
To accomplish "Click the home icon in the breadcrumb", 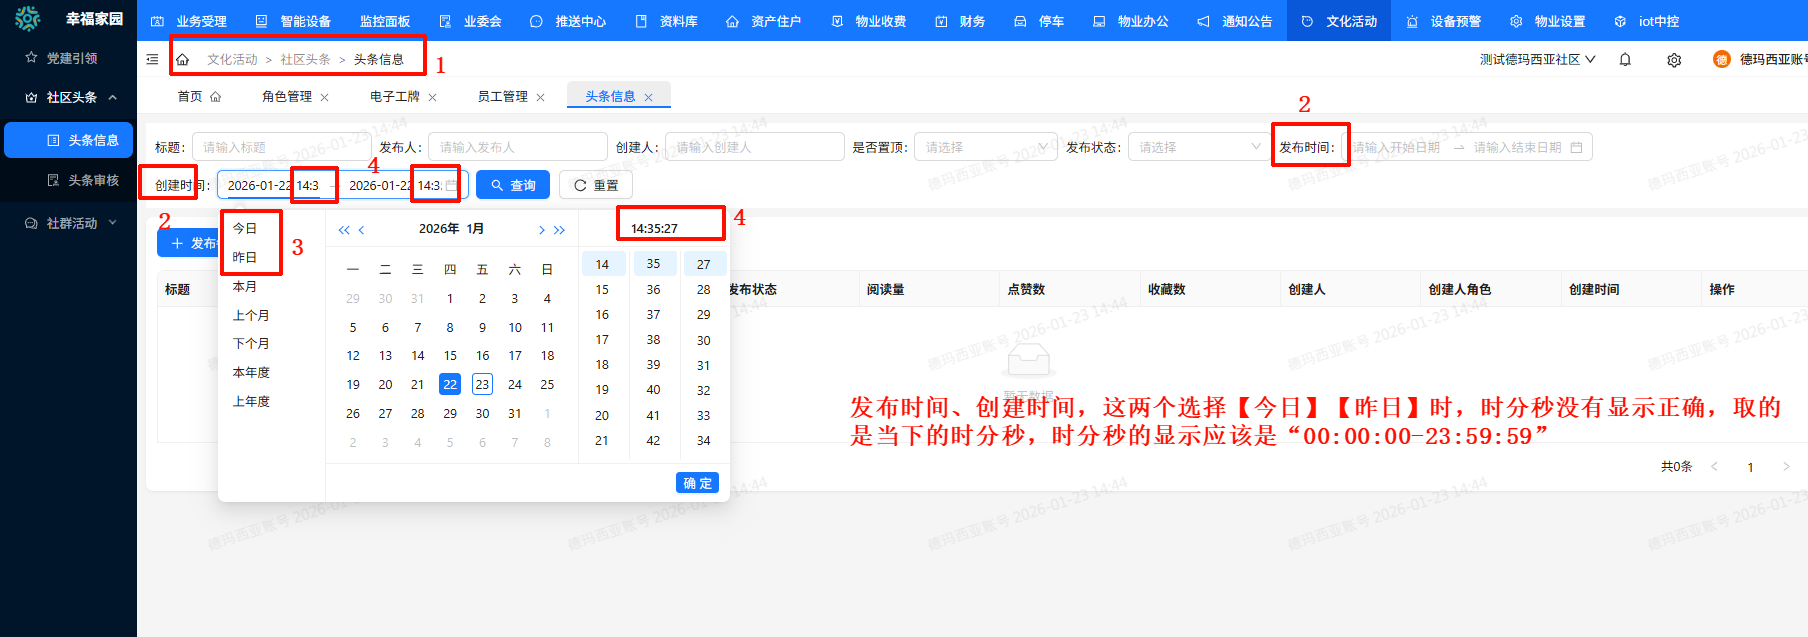I will [x=182, y=60].
